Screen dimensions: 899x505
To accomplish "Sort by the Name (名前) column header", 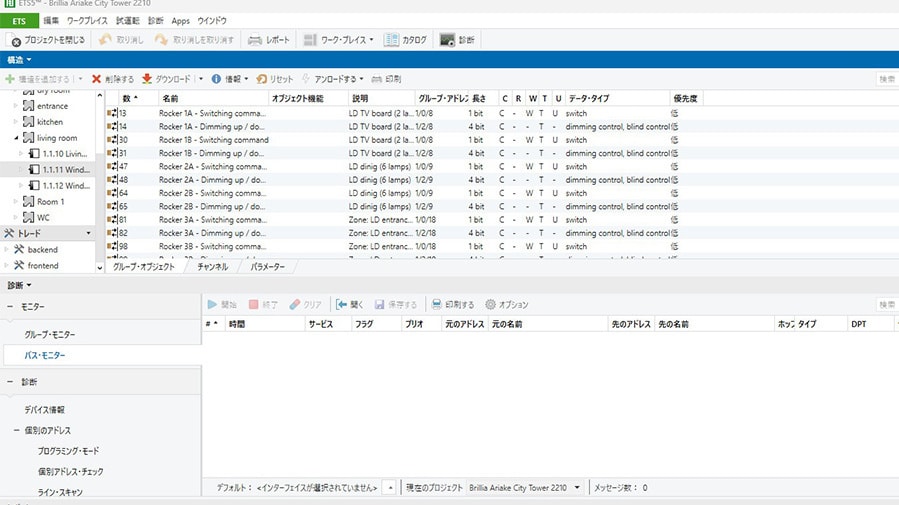I will (170, 98).
